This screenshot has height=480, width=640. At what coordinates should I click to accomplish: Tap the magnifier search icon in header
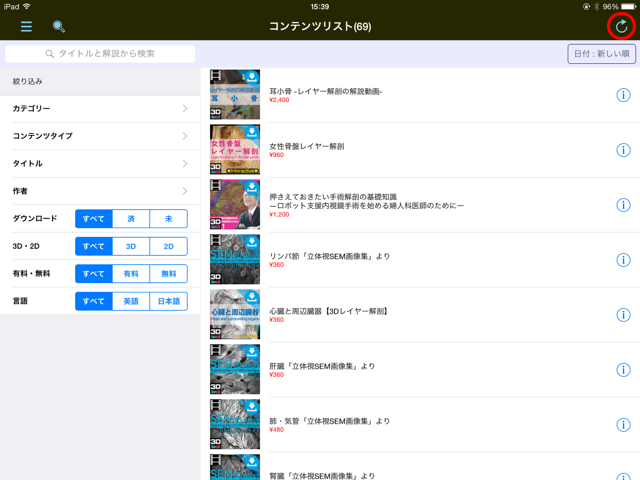[59, 26]
